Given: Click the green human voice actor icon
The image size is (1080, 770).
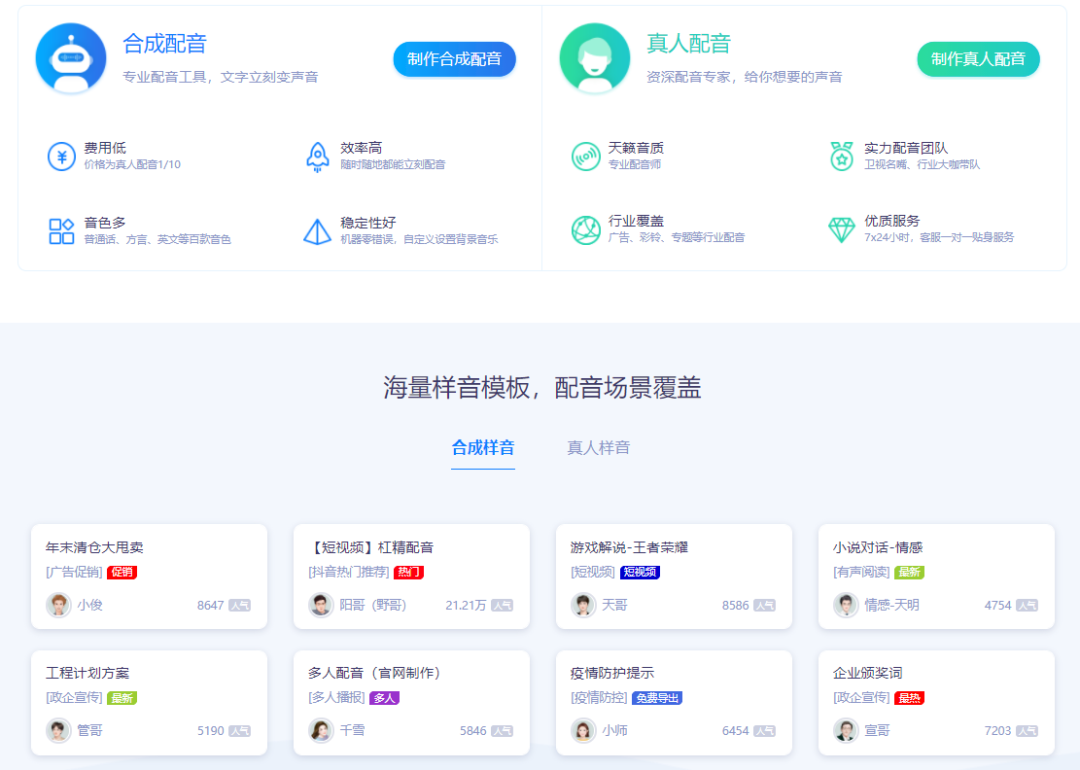Looking at the screenshot, I should [595, 58].
